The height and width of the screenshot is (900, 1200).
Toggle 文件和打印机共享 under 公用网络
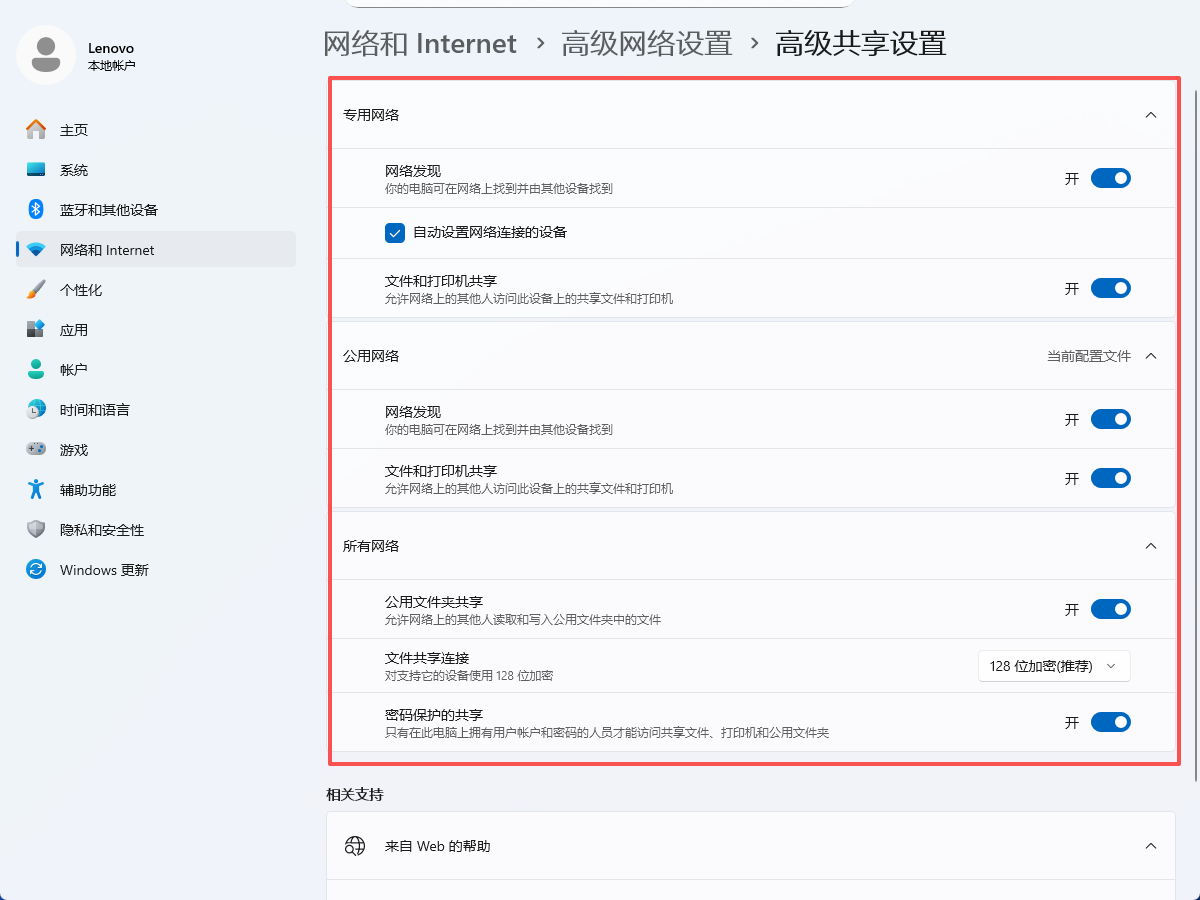click(x=1110, y=478)
